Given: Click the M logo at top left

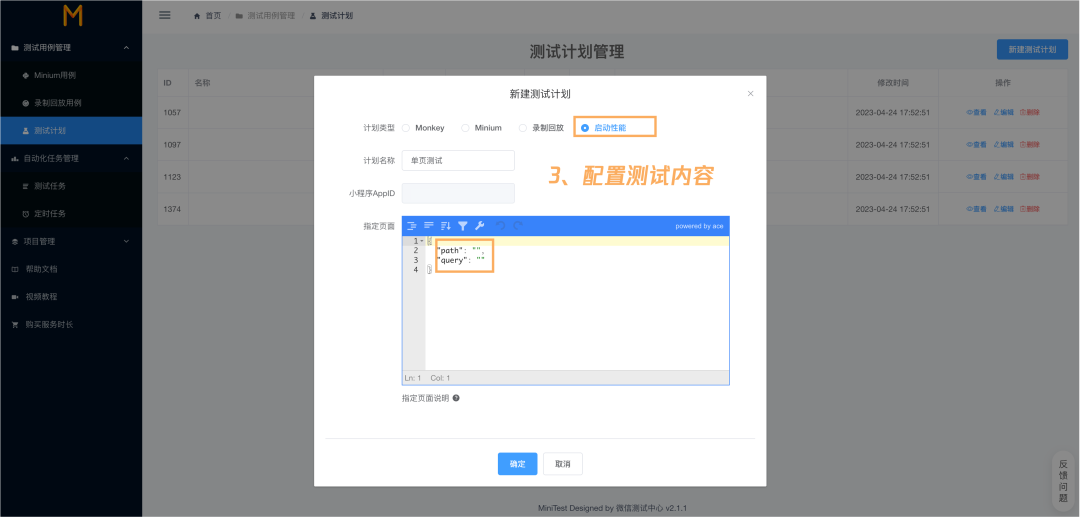Looking at the screenshot, I should point(72,15).
